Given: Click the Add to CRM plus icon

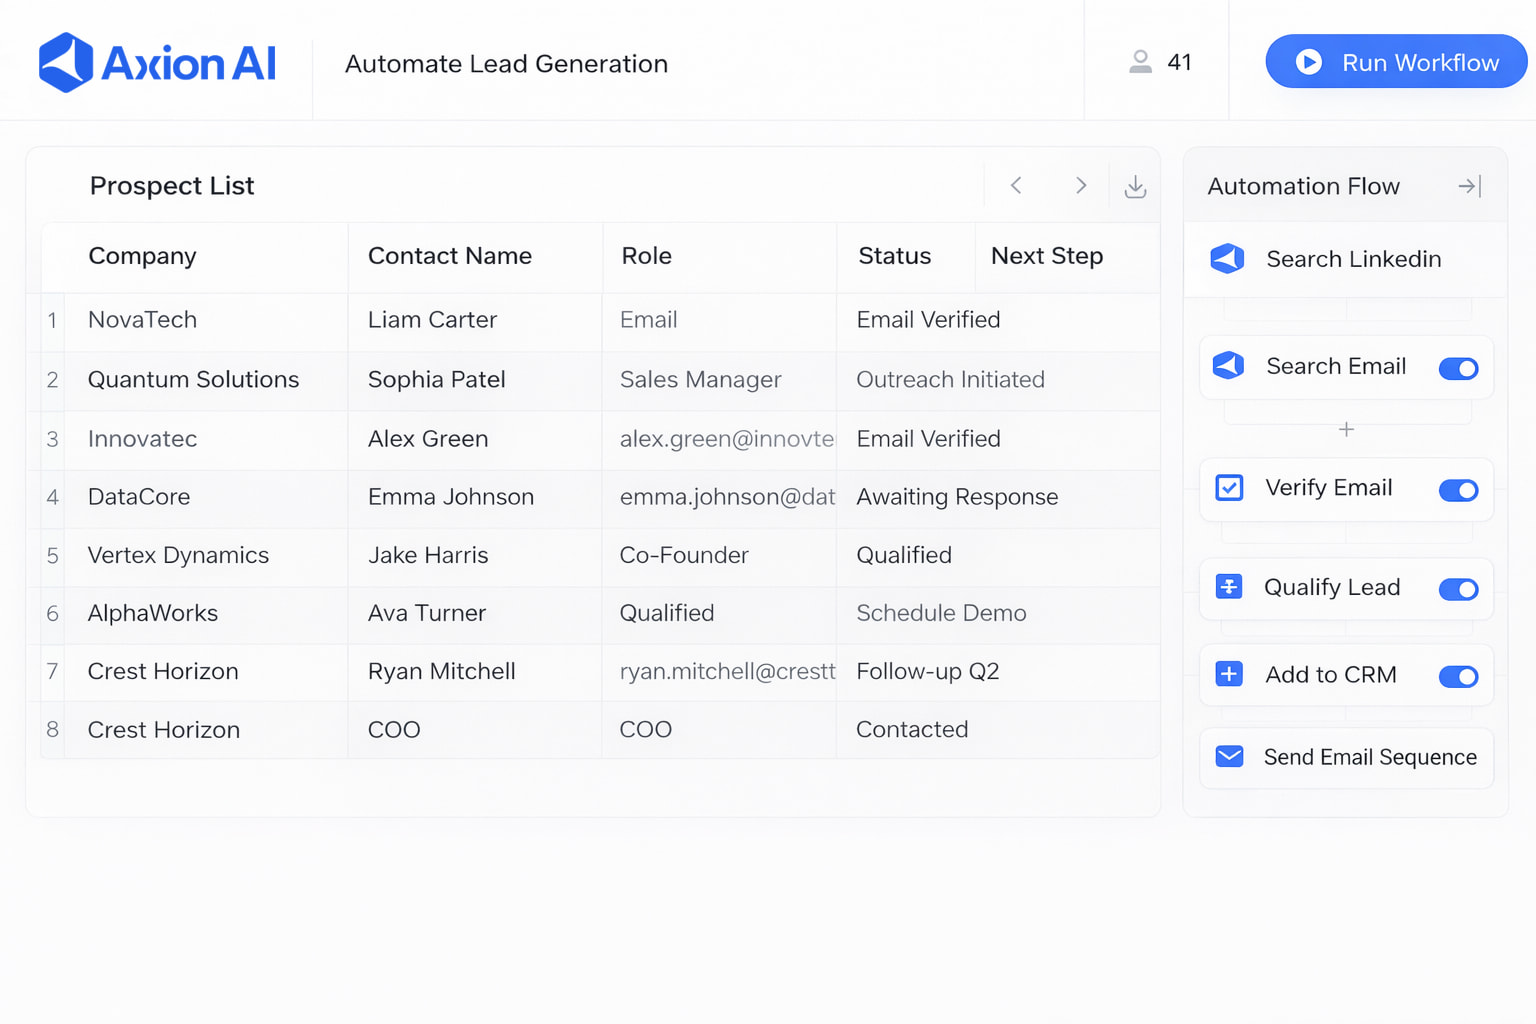Looking at the screenshot, I should (1227, 675).
